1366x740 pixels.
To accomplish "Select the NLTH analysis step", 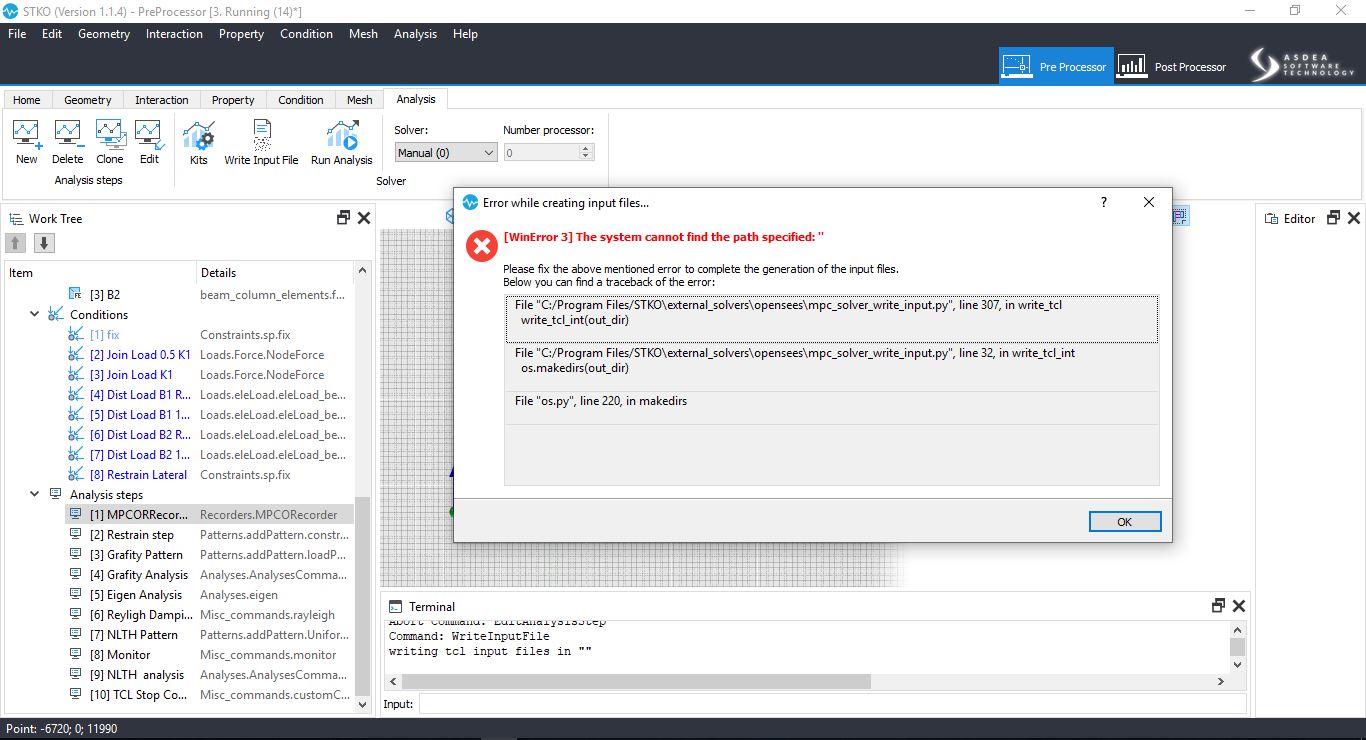I will [x=210, y=674].
